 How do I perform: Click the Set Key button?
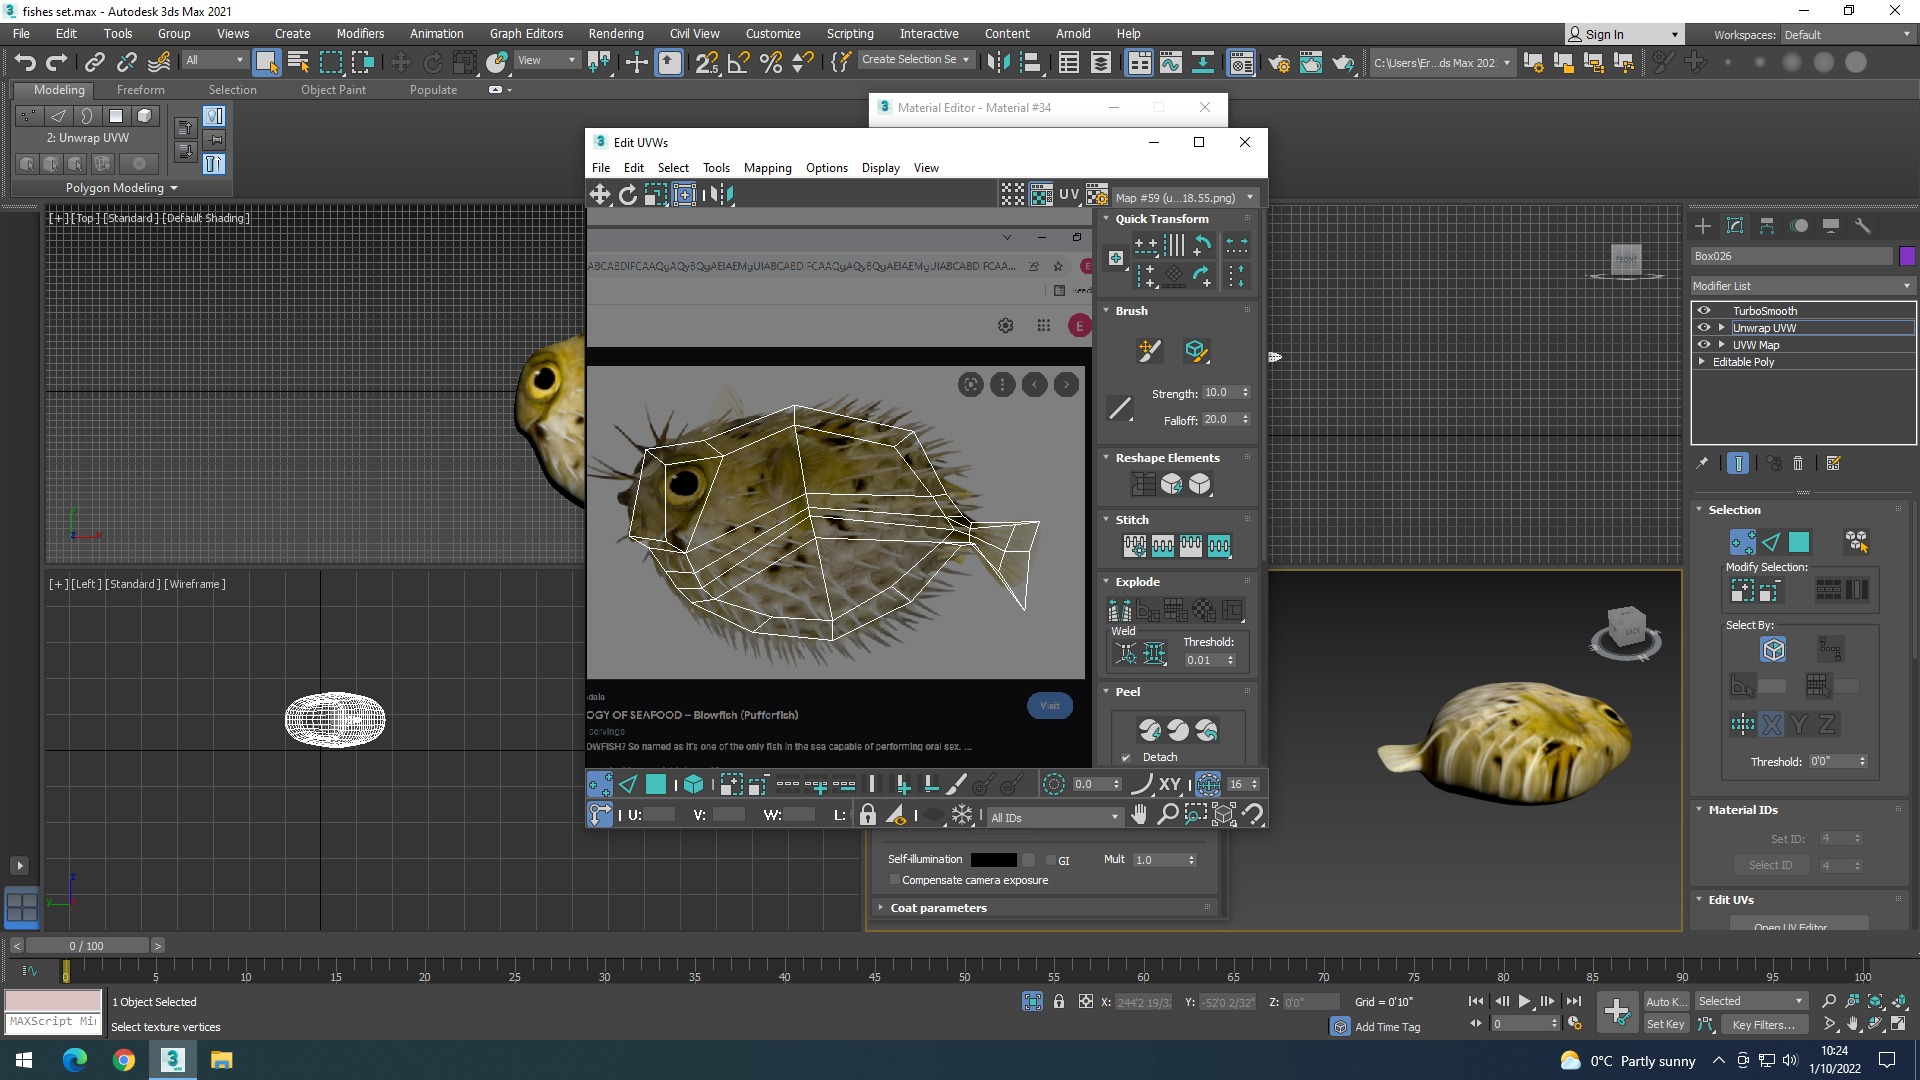click(1665, 1024)
